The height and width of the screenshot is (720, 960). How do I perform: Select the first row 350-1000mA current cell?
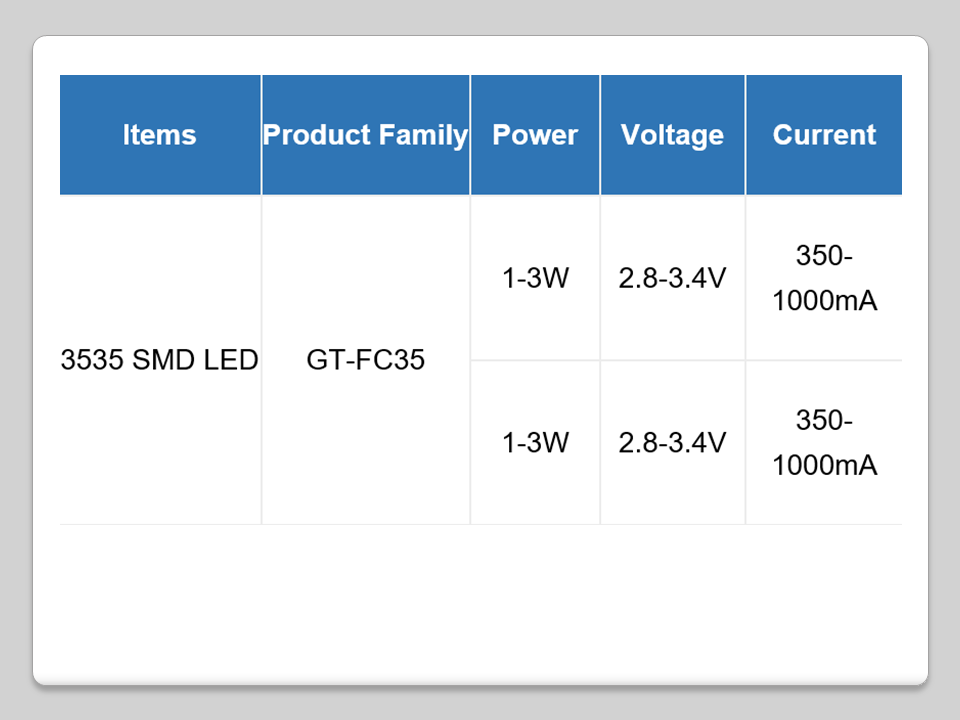click(x=824, y=278)
